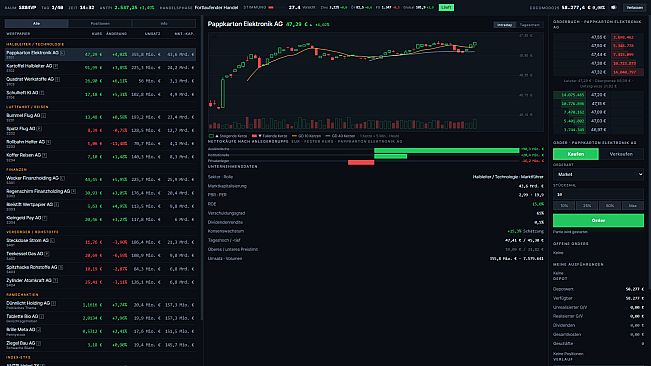Click the 47,20 € best bid row
Screen dimensions: 651x366
(x=598, y=95)
